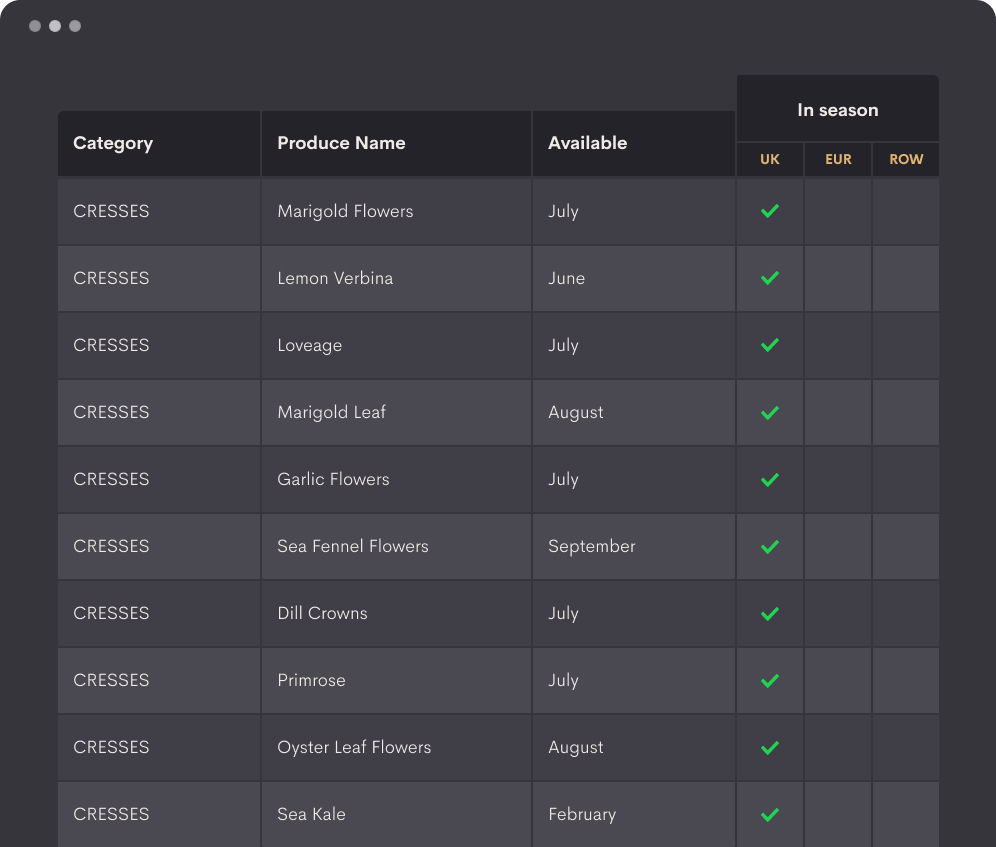
Task: Toggle the empty EUR cell for Marigold Flowers
Action: pyautogui.click(x=838, y=211)
